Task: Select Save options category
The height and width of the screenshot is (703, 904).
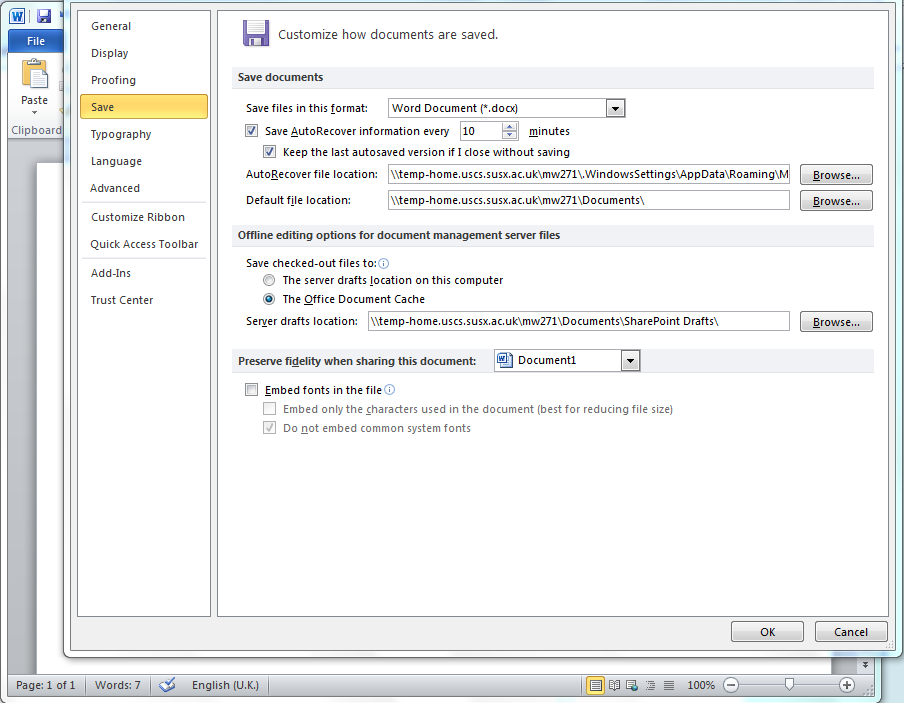Action: (x=144, y=107)
